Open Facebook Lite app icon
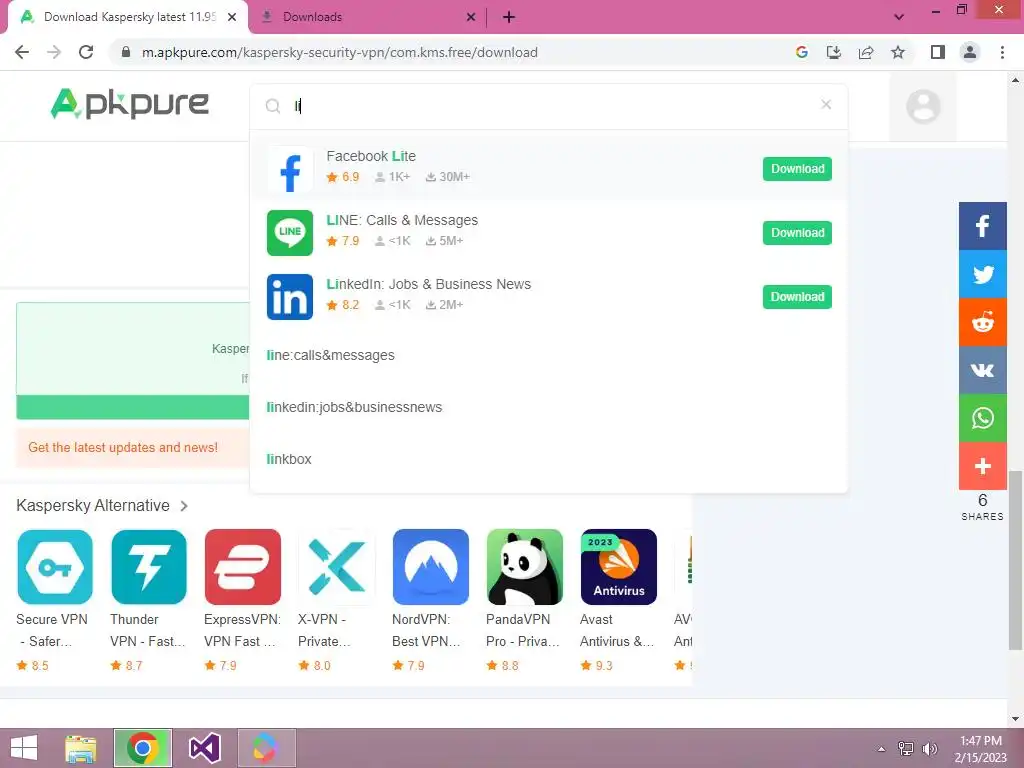 coord(290,169)
